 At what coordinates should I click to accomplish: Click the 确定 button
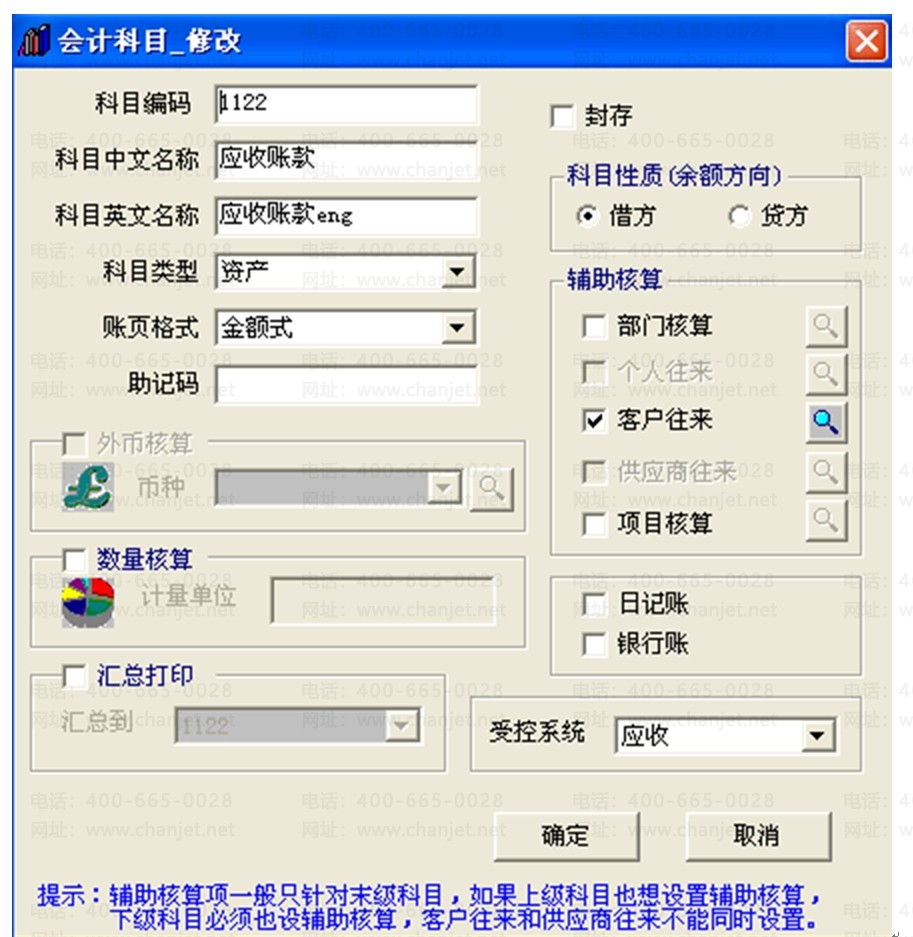pyautogui.click(x=566, y=835)
